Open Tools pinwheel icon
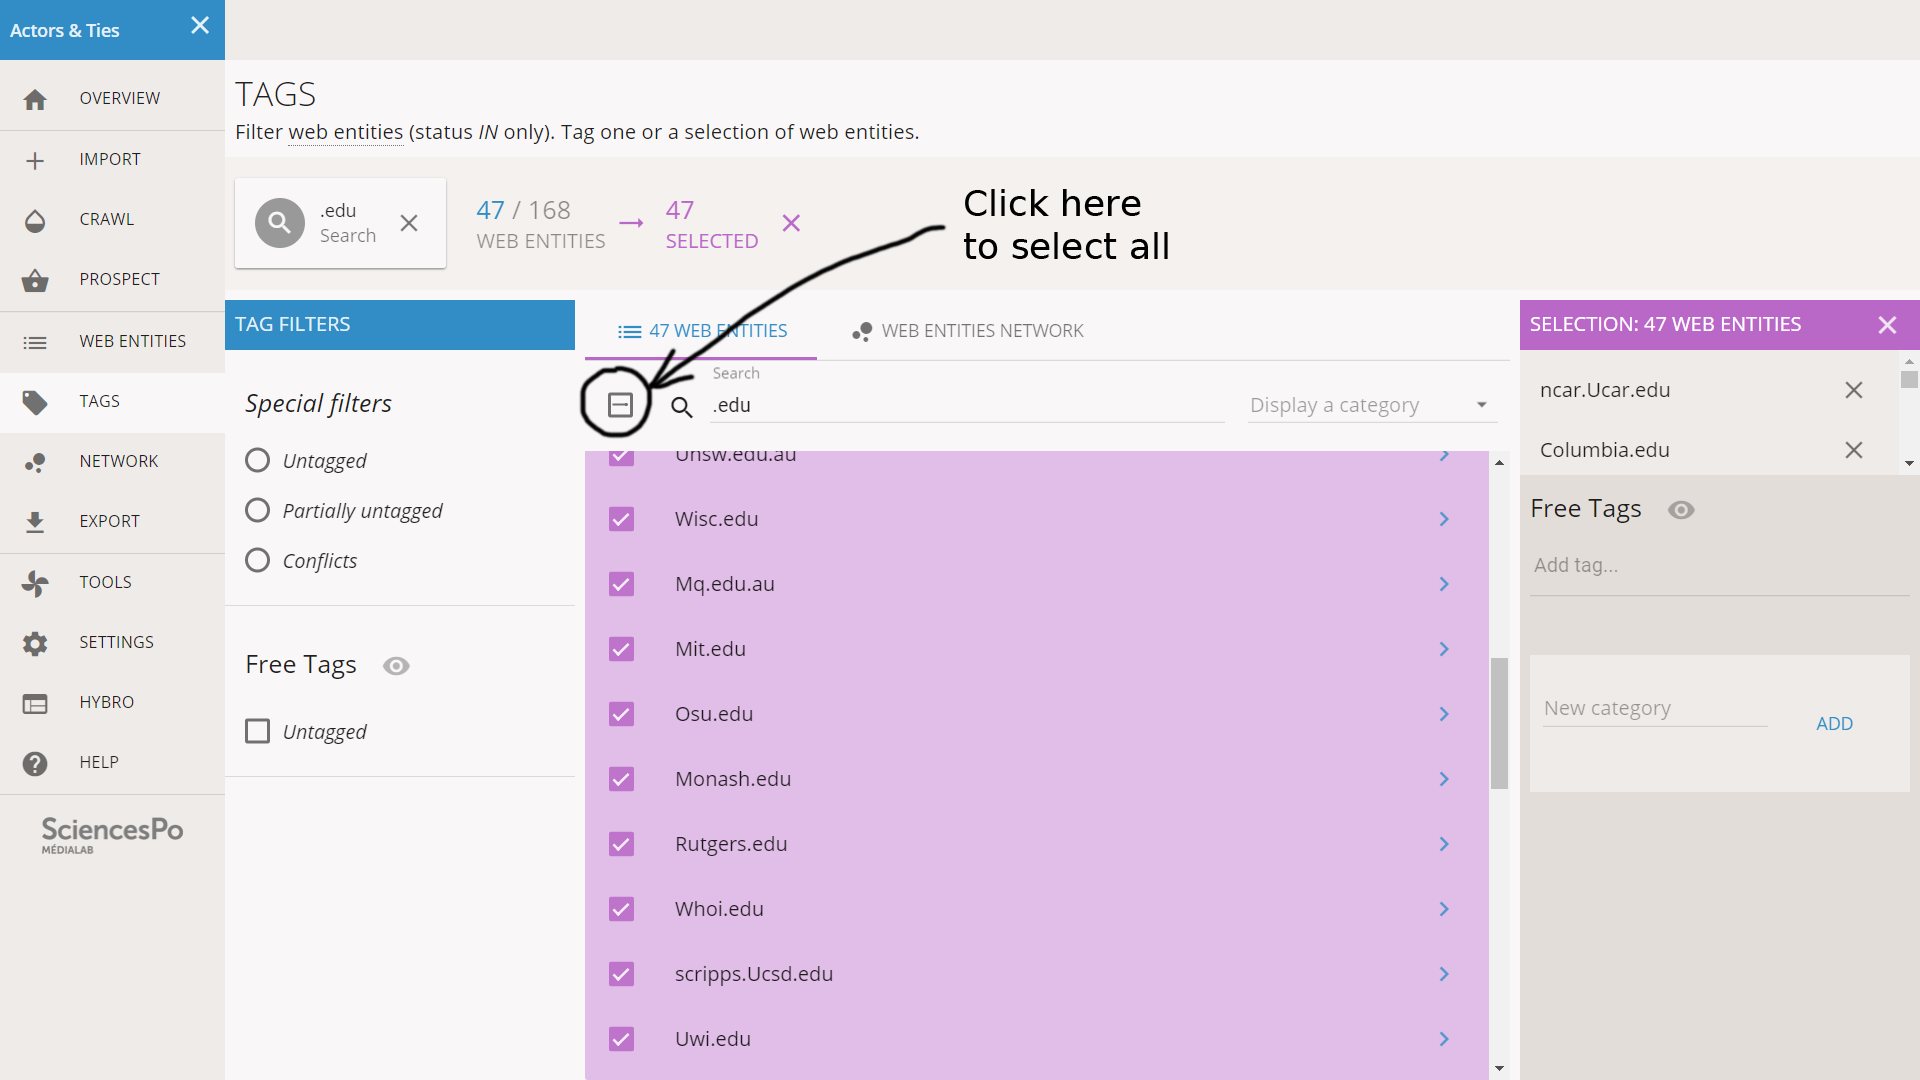The width and height of the screenshot is (1920, 1080). click(35, 583)
